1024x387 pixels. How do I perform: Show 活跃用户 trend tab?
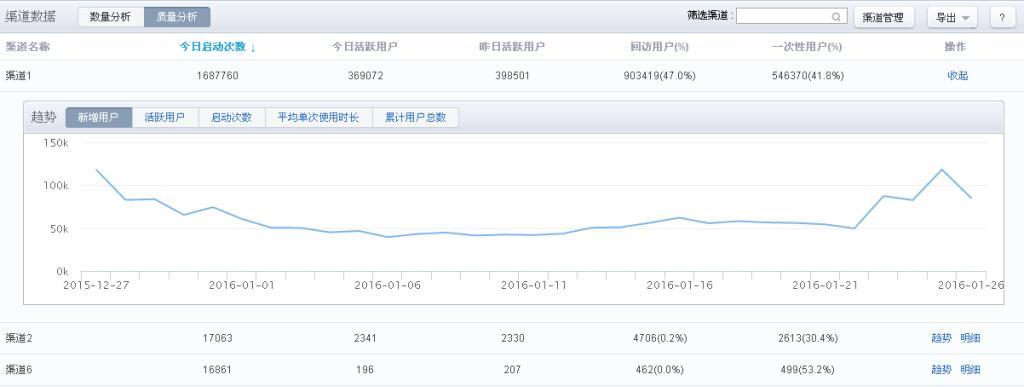[x=165, y=117]
